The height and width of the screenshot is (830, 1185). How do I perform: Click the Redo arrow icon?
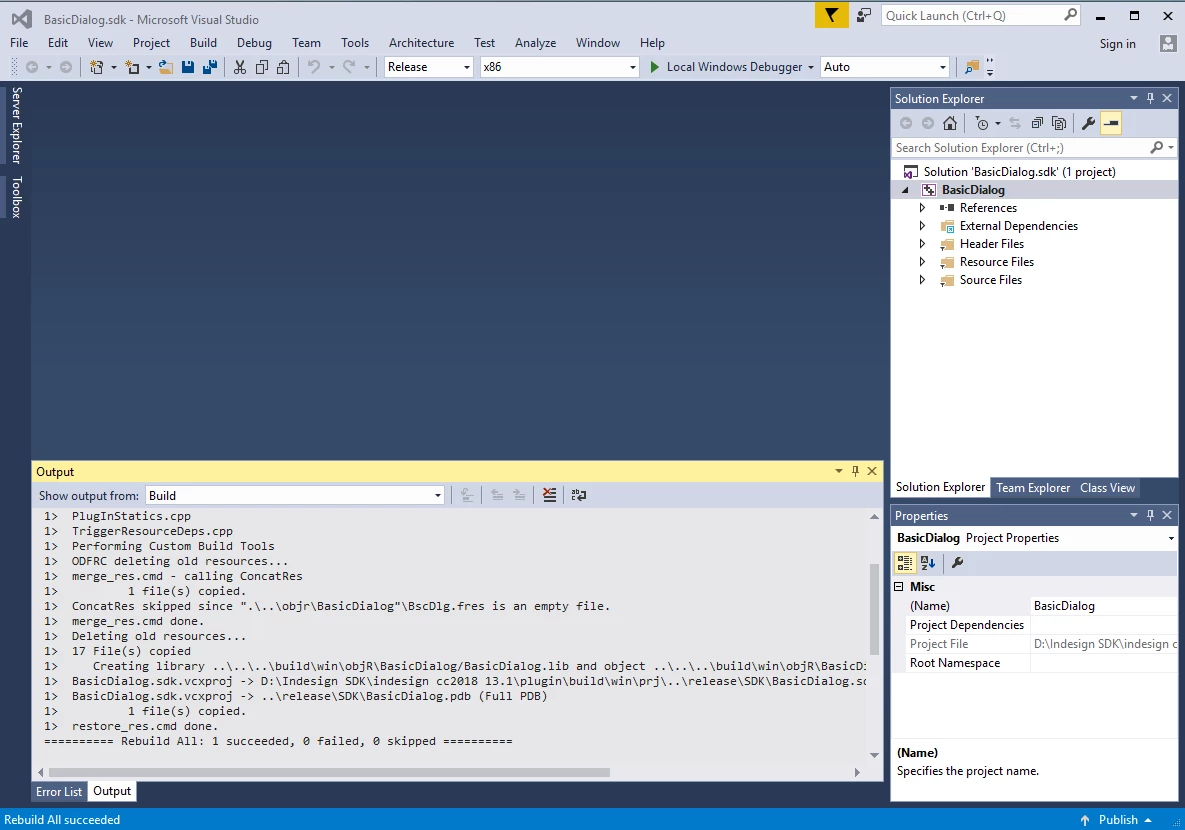click(x=349, y=67)
